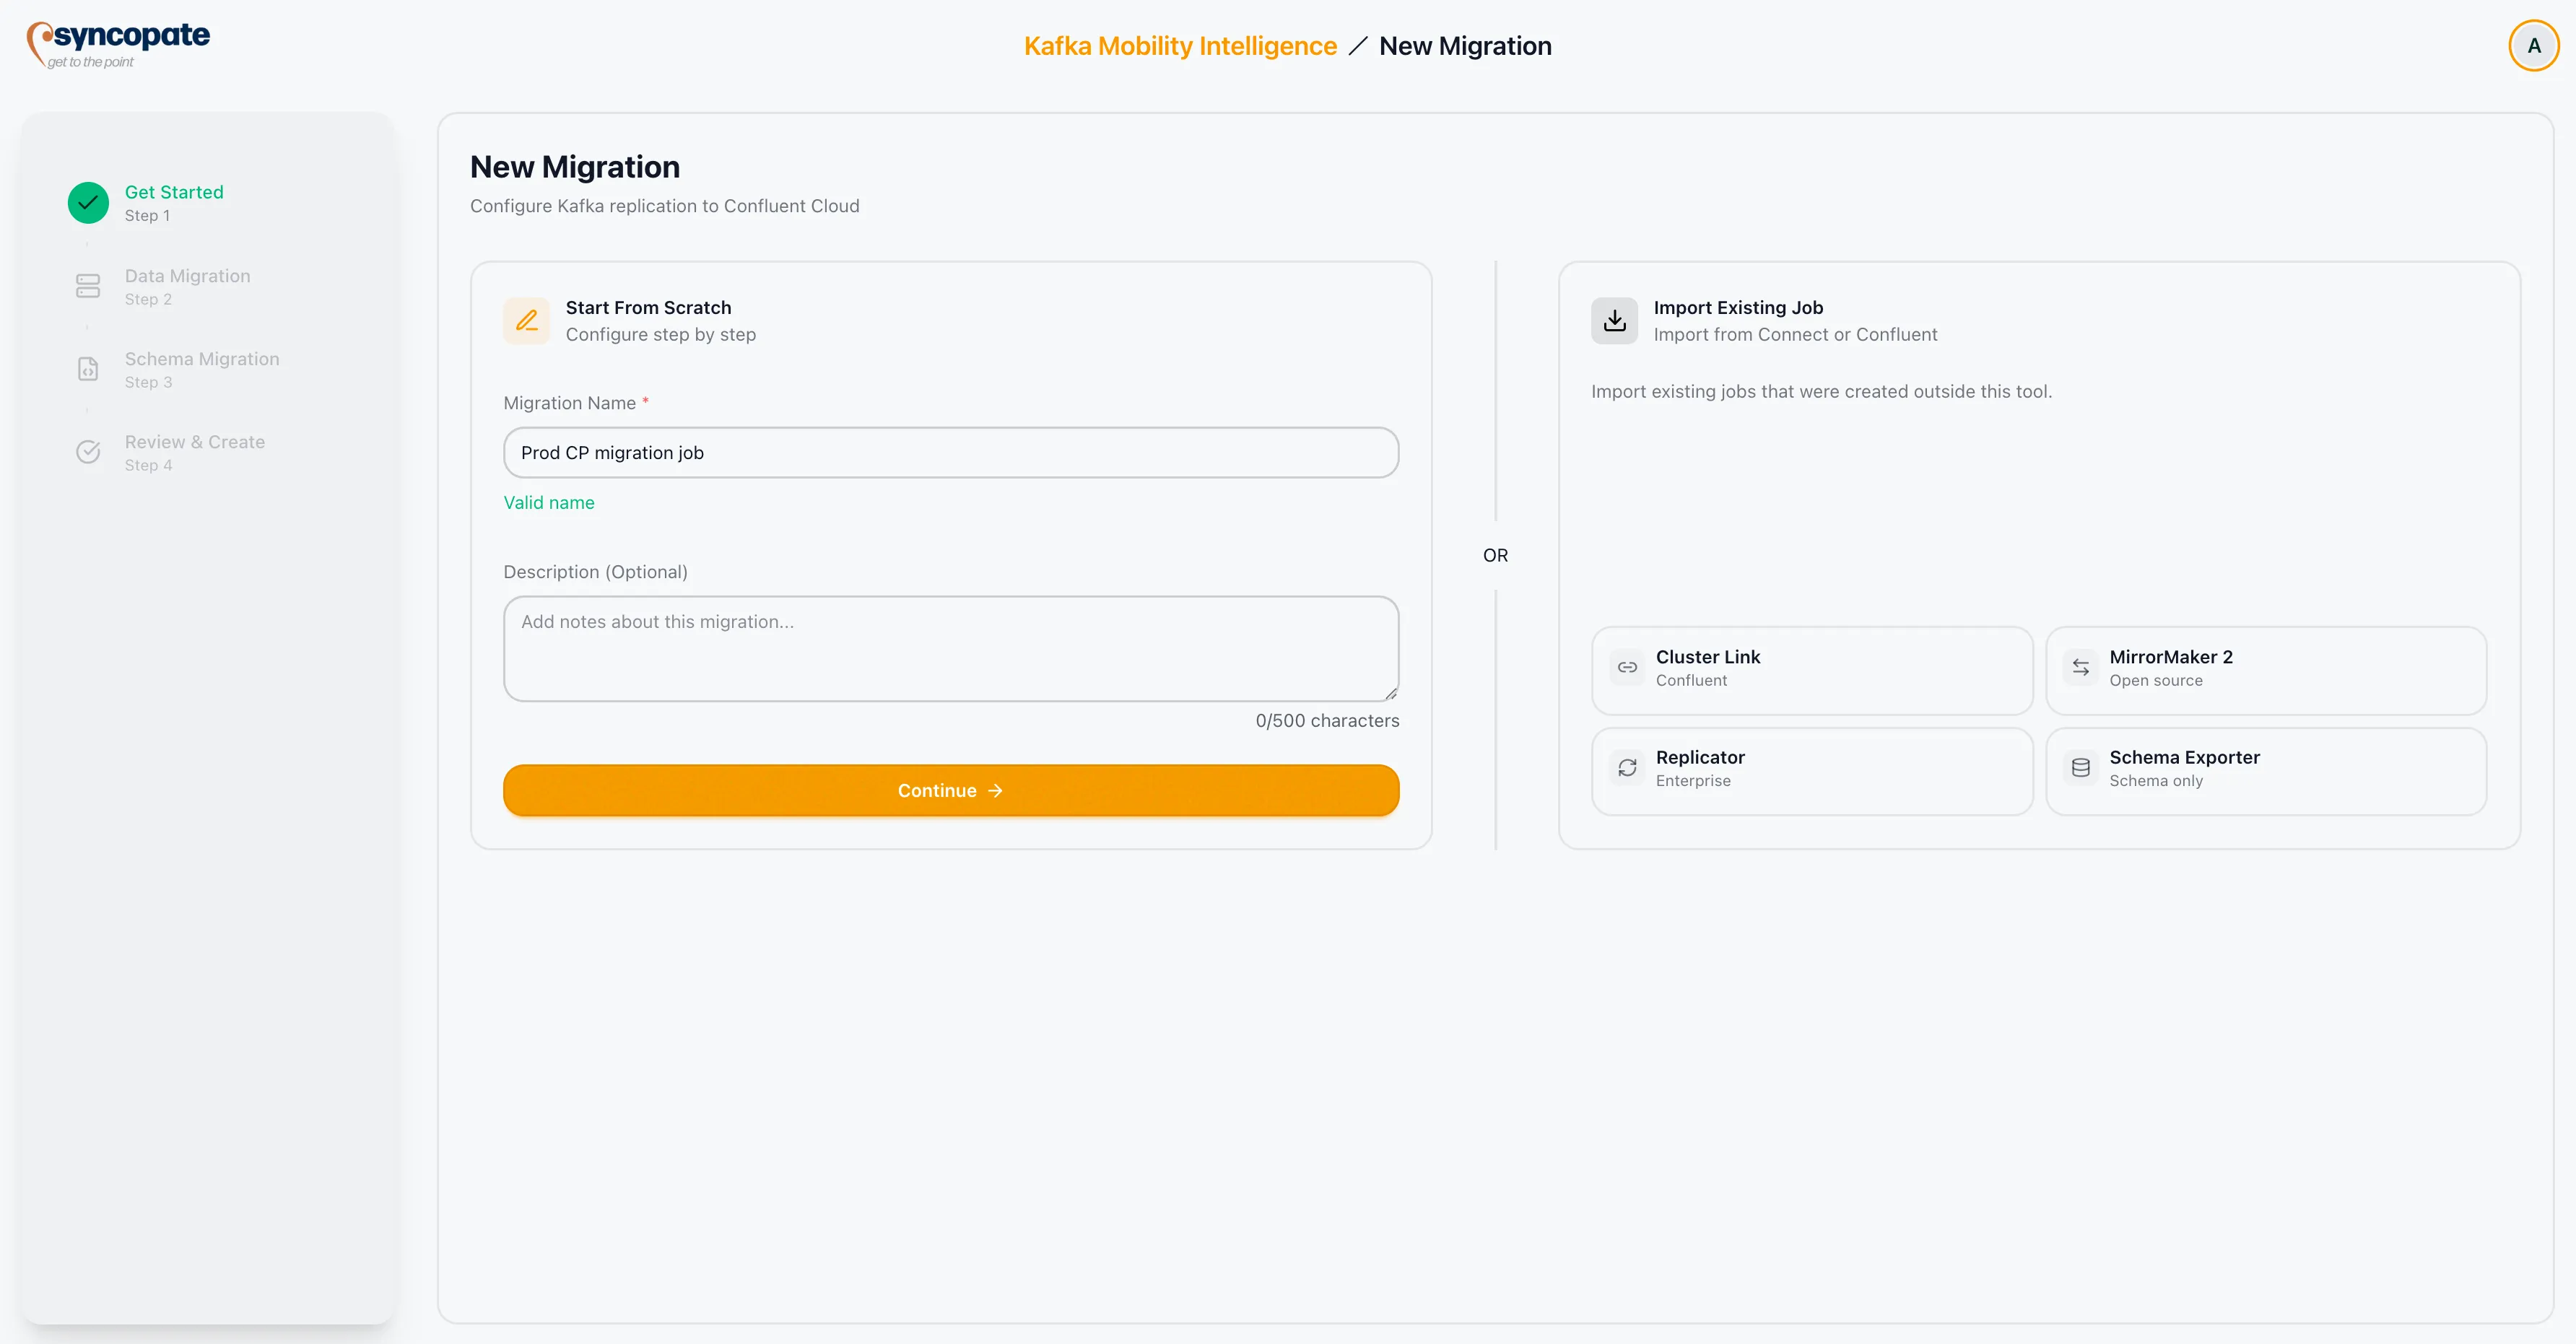The height and width of the screenshot is (1344, 2576).
Task: Open the Kafka Mobility Intelligence breadcrumb
Action: point(1179,45)
